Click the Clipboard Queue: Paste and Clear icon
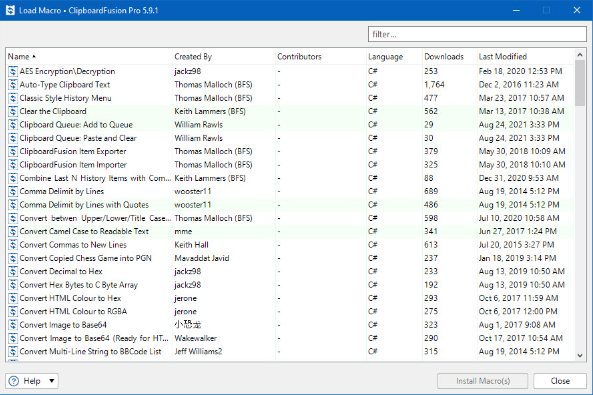 (x=13, y=138)
